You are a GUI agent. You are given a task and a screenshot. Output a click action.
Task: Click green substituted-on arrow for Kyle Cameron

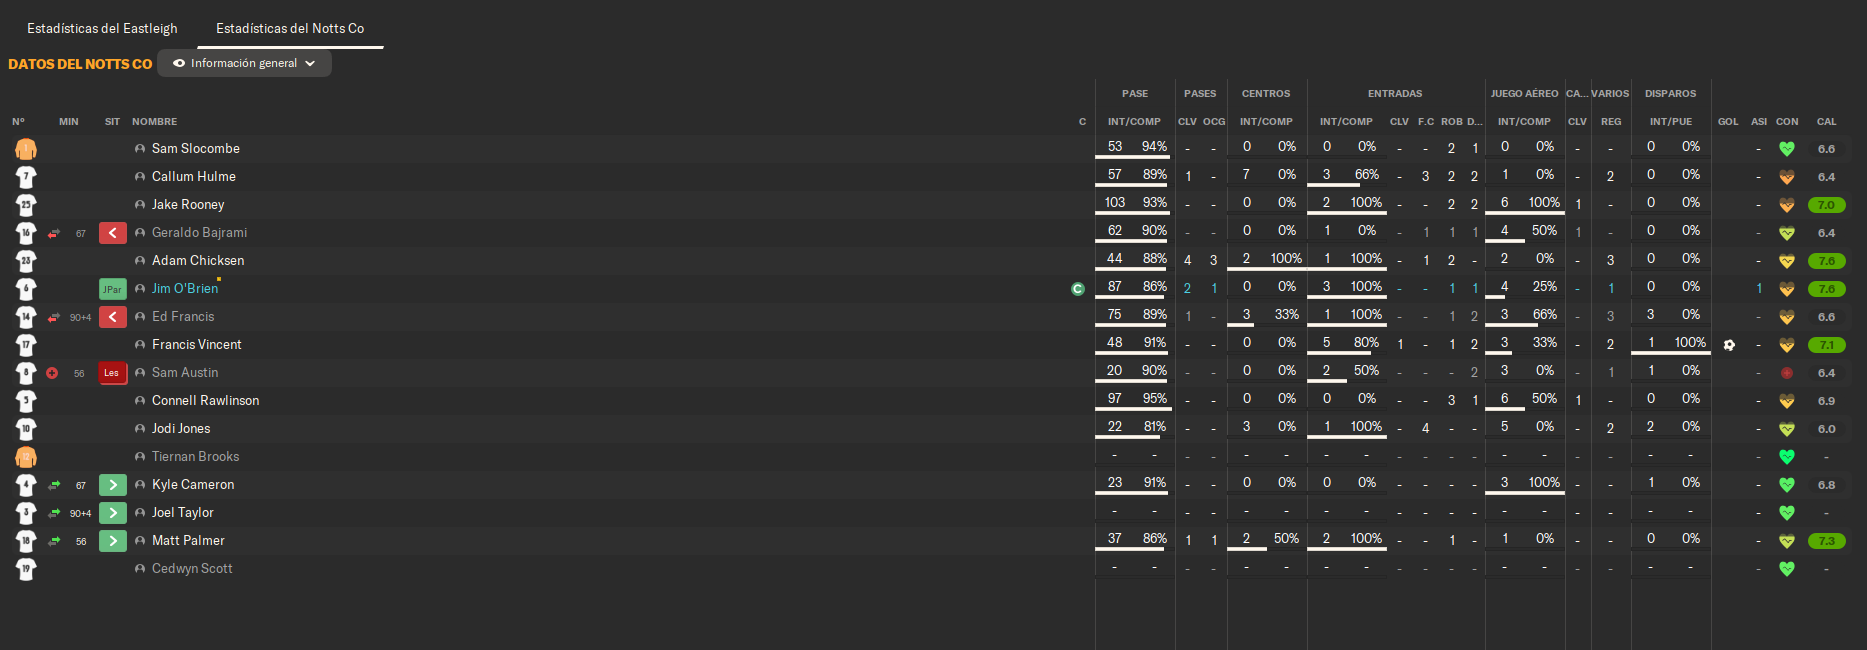(113, 485)
